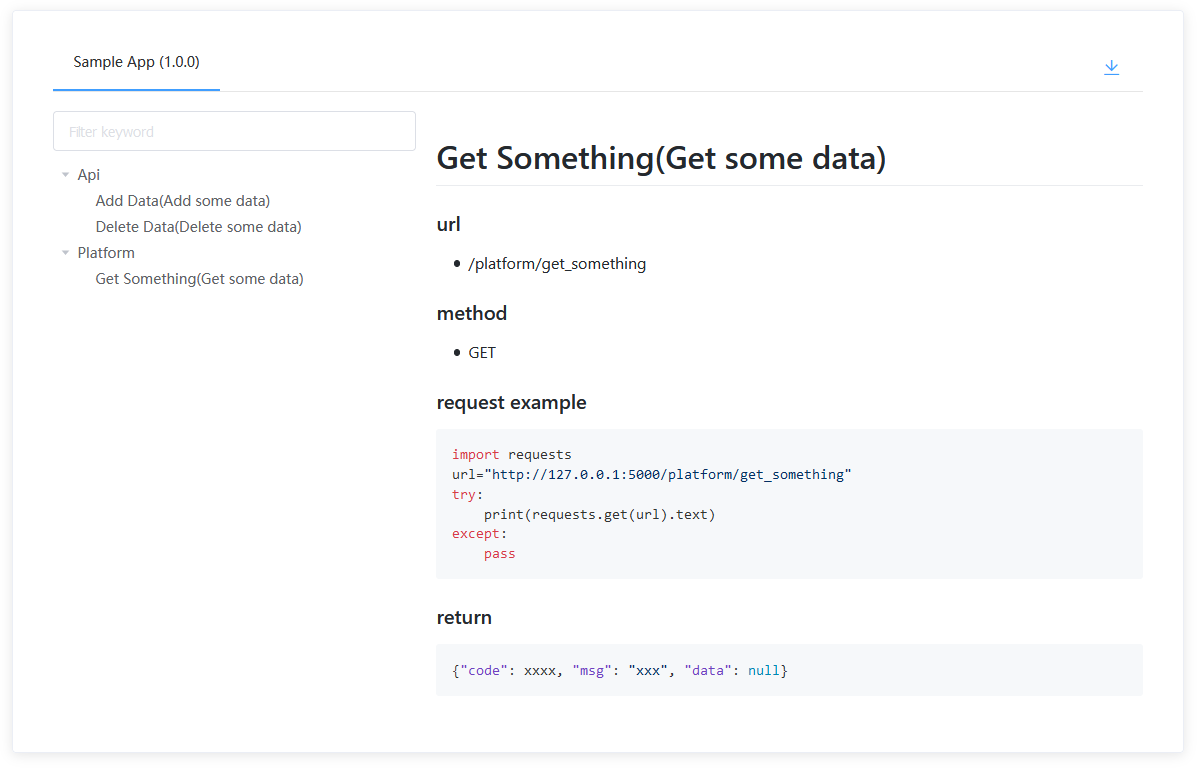Collapse the Platform tree section
This screenshot has width=1198, height=768.
(x=65, y=252)
